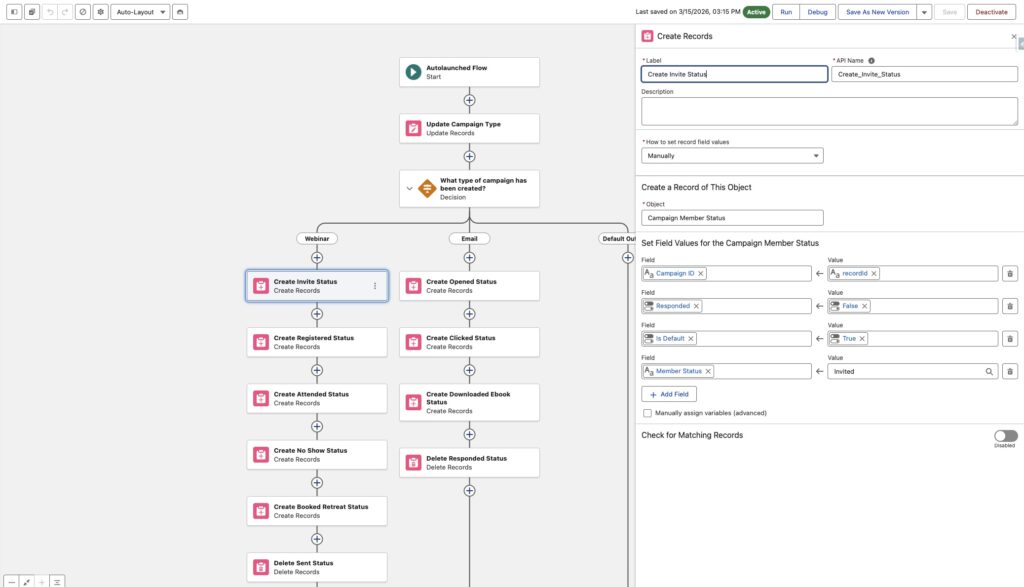Collapse the campaign type Decision node chevron
This screenshot has height=587, width=1024.
pyautogui.click(x=408, y=187)
